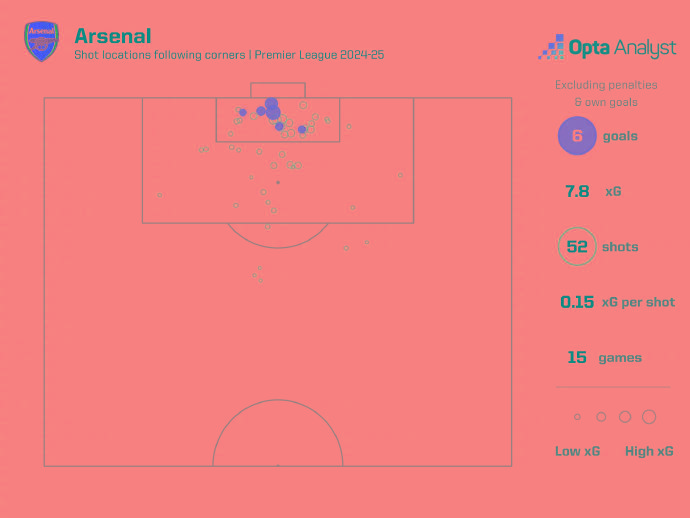Select the purple shots circle showing 52
This screenshot has height=518, width=690.
[577, 247]
